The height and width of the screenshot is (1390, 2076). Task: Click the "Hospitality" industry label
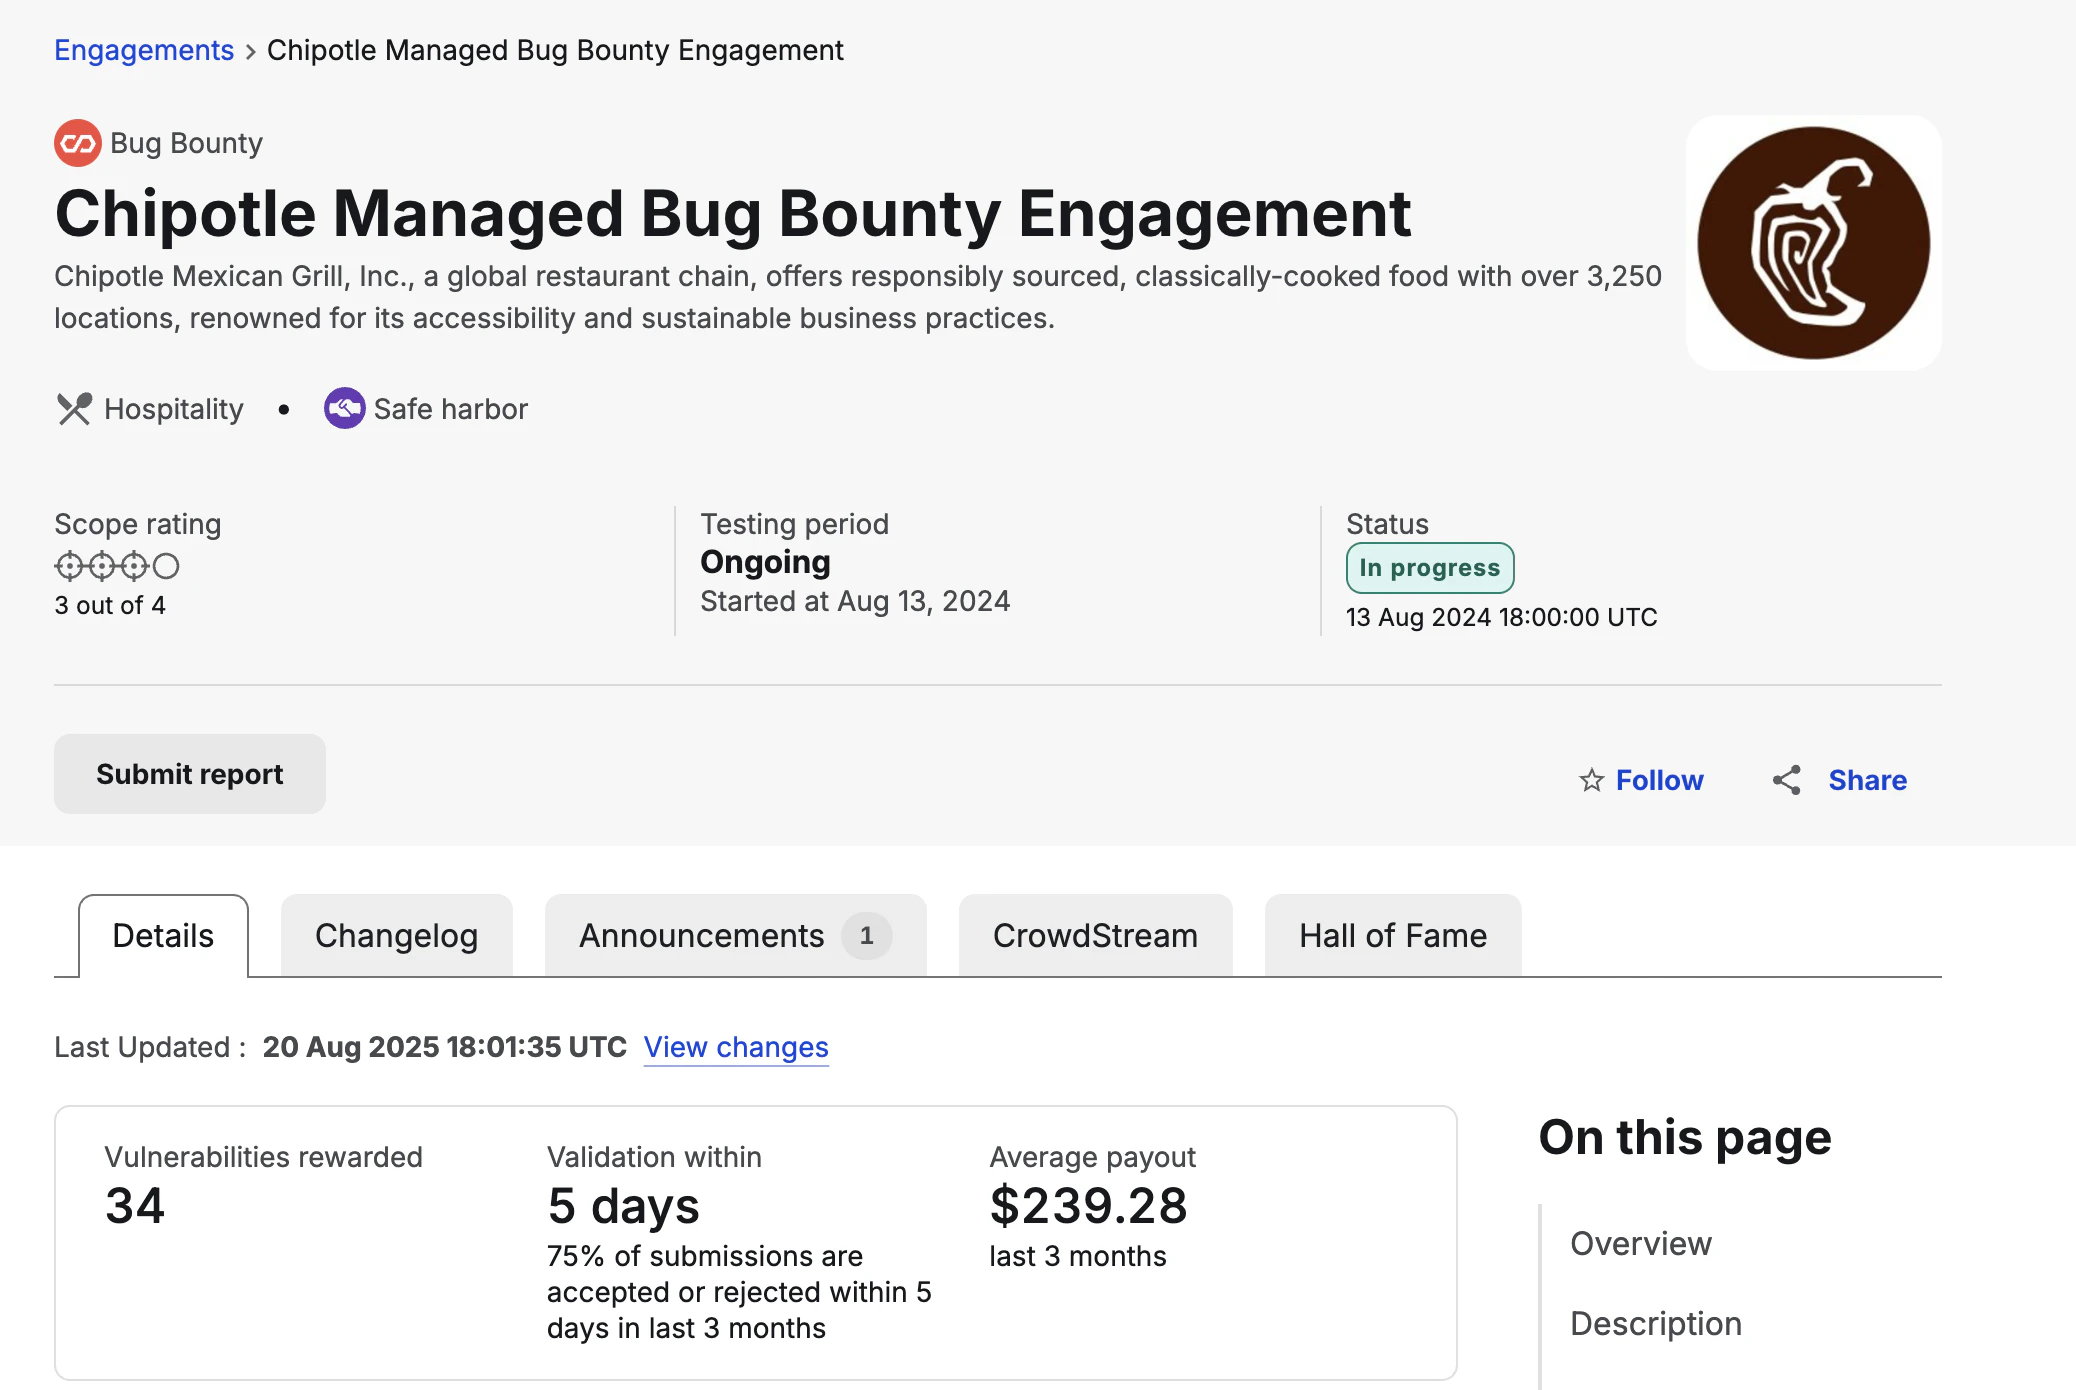[174, 409]
